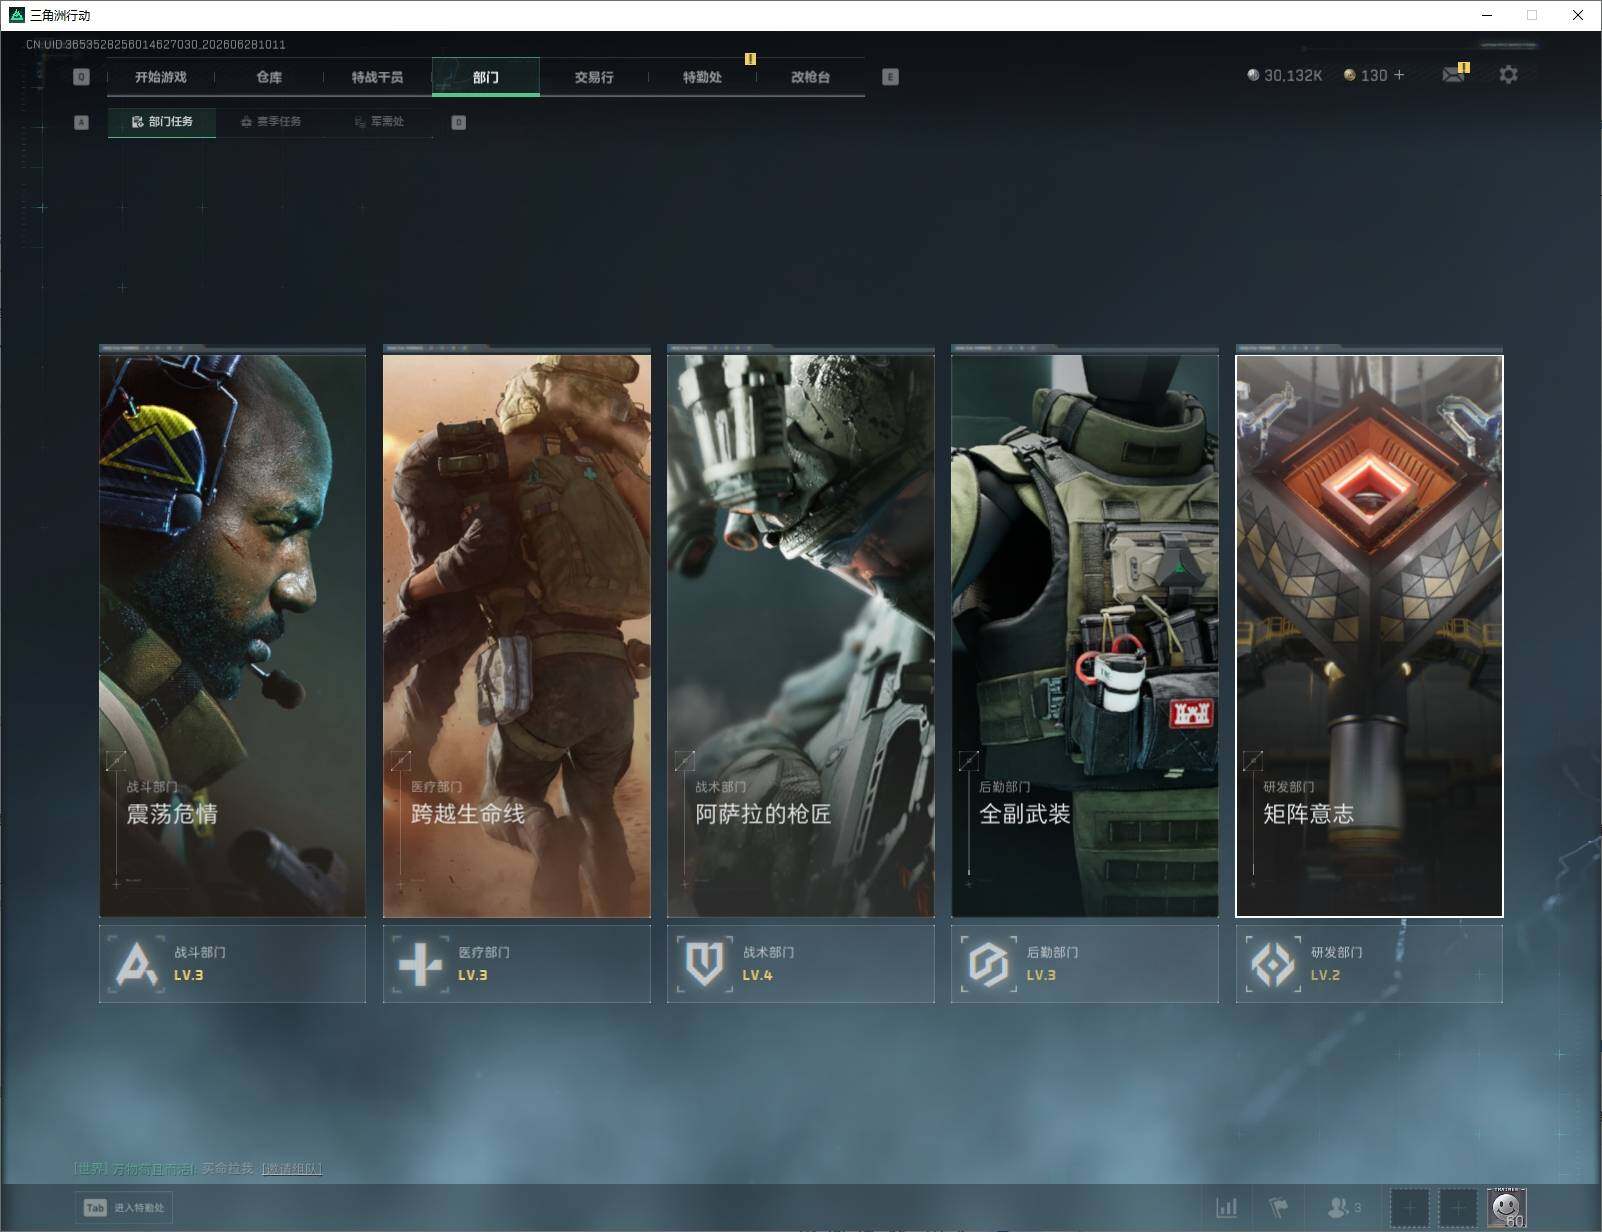
Task: Click the player avatar smiley icon
Action: click(x=1506, y=1208)
